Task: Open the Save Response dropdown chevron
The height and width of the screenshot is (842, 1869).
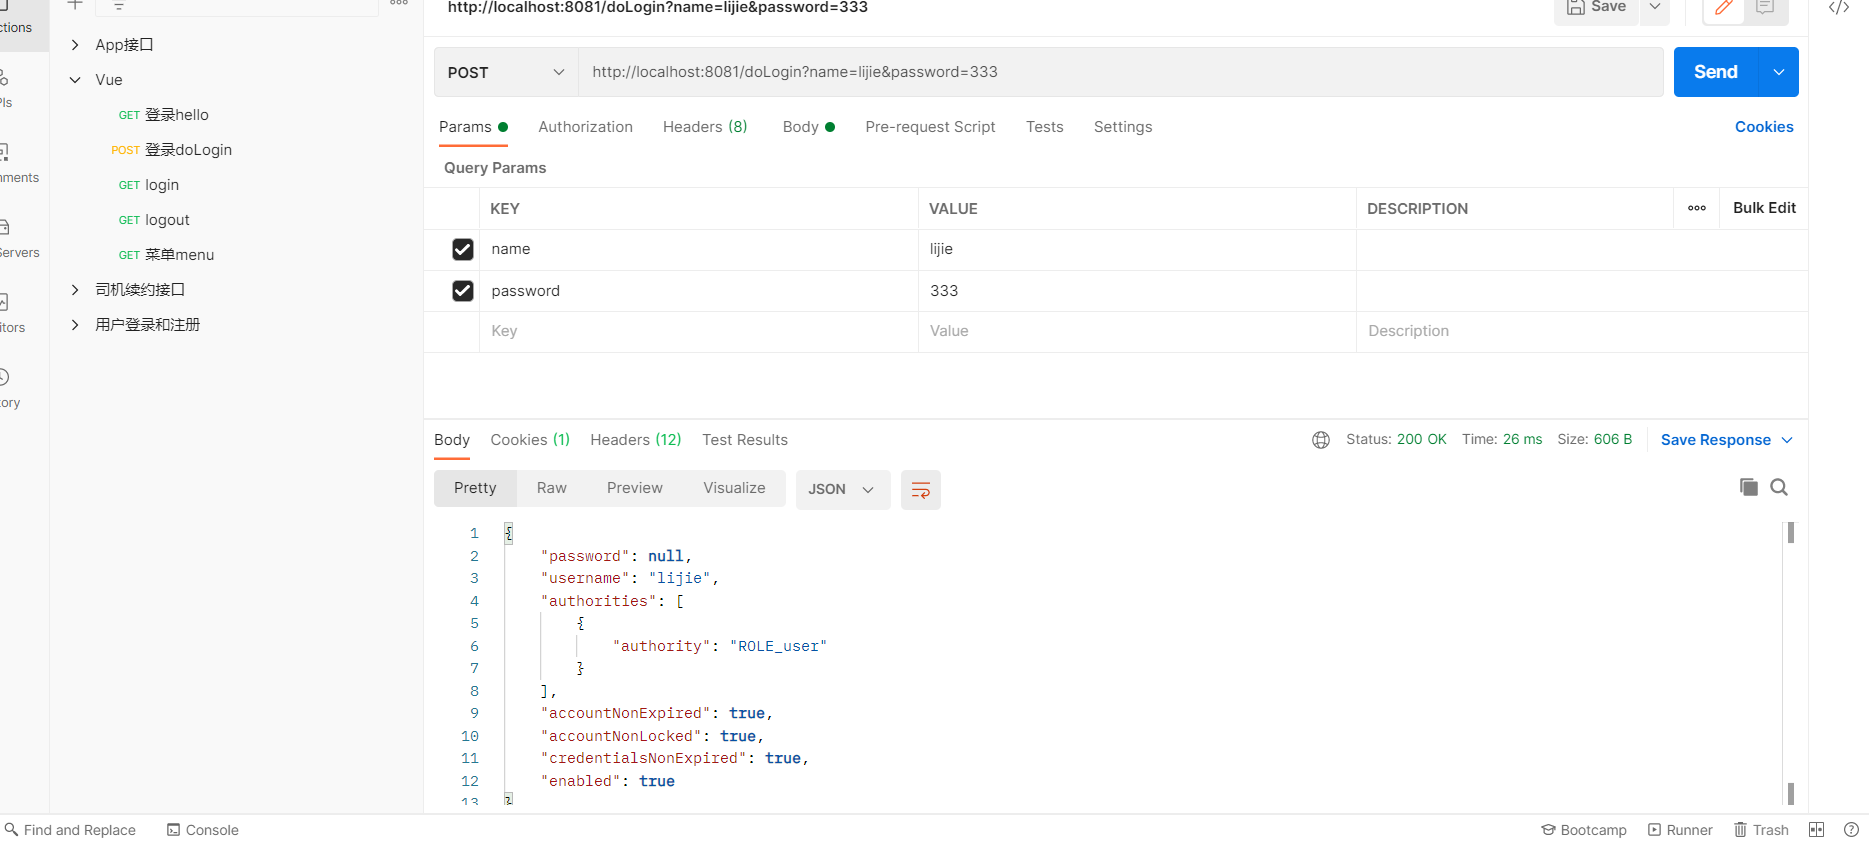Action: click(1787, 440)
